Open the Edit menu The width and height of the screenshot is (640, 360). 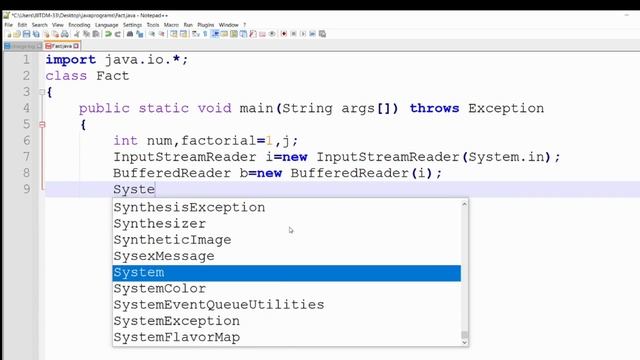[x=22, y=25]
